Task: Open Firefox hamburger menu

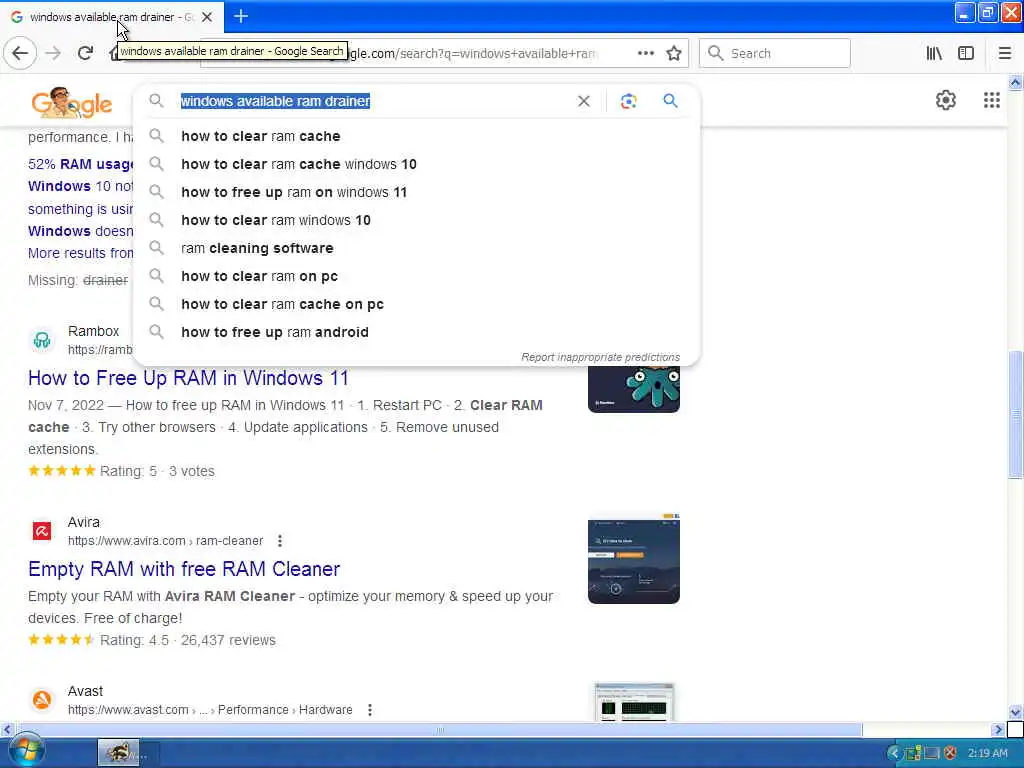Action: tap(1005, 54)
